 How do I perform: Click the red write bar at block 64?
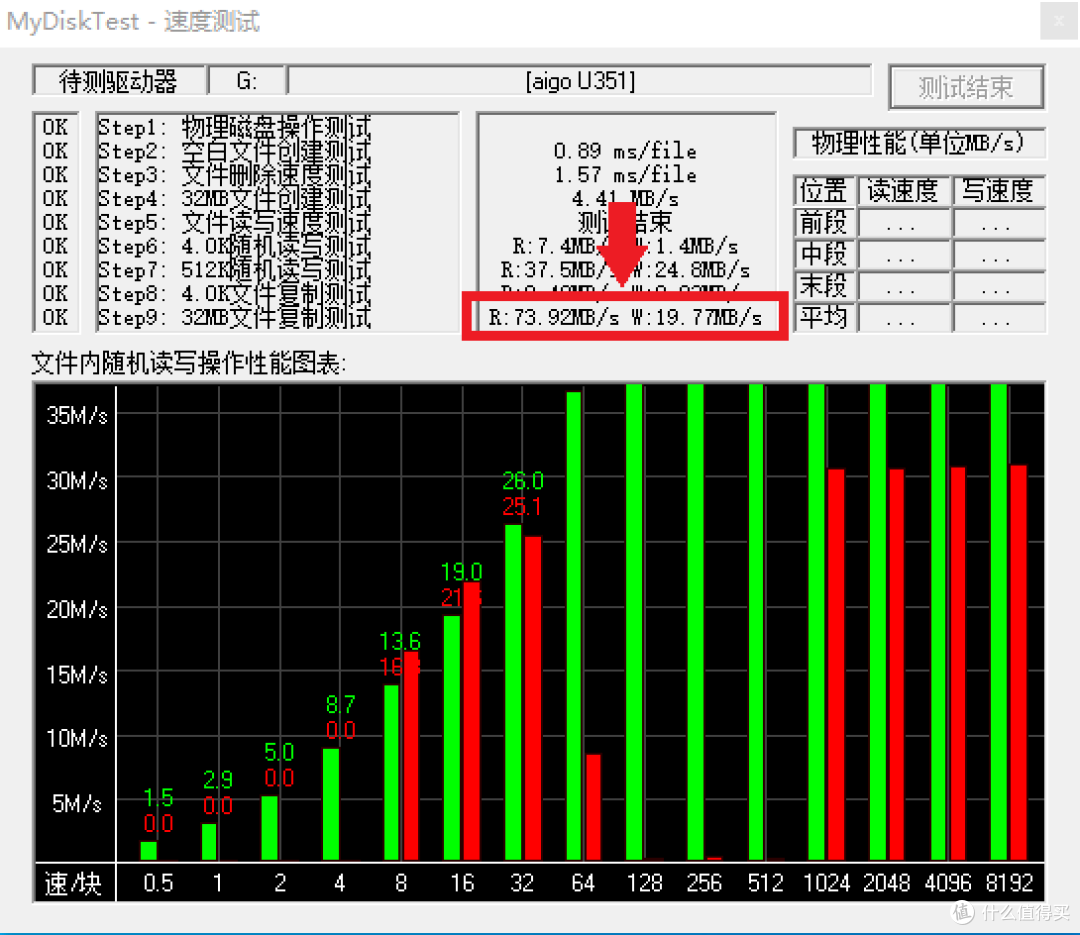(593, 808)
